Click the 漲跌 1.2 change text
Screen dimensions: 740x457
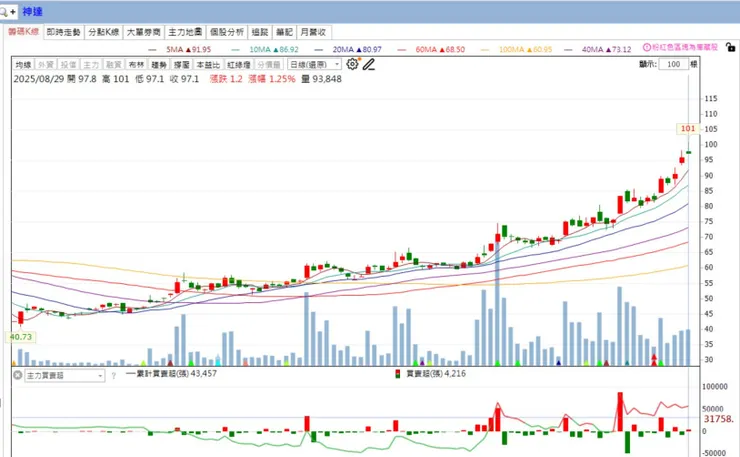click(226, 79)
